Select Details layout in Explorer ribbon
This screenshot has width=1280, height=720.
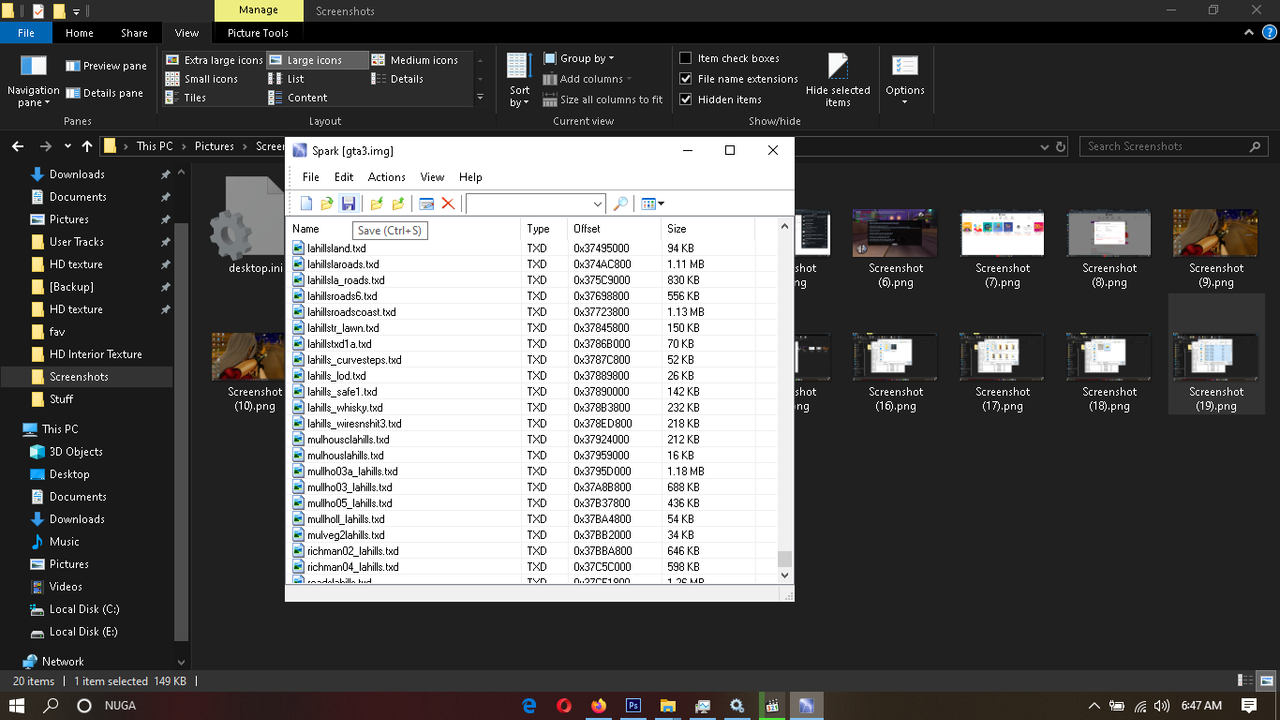pyautogui.click(x=398, y=79)
